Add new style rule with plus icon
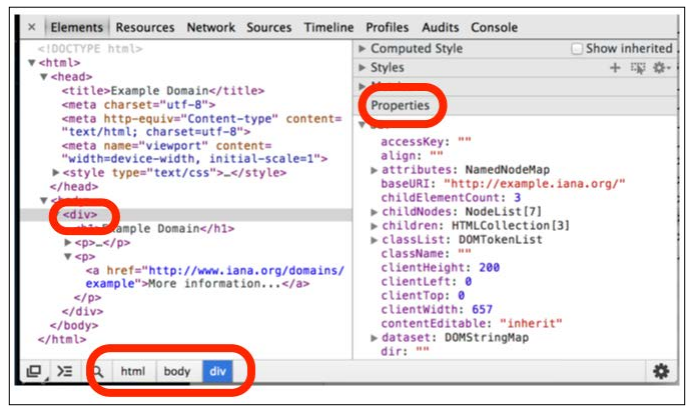This screenshot has height=409, width=689. pos(615,68)
